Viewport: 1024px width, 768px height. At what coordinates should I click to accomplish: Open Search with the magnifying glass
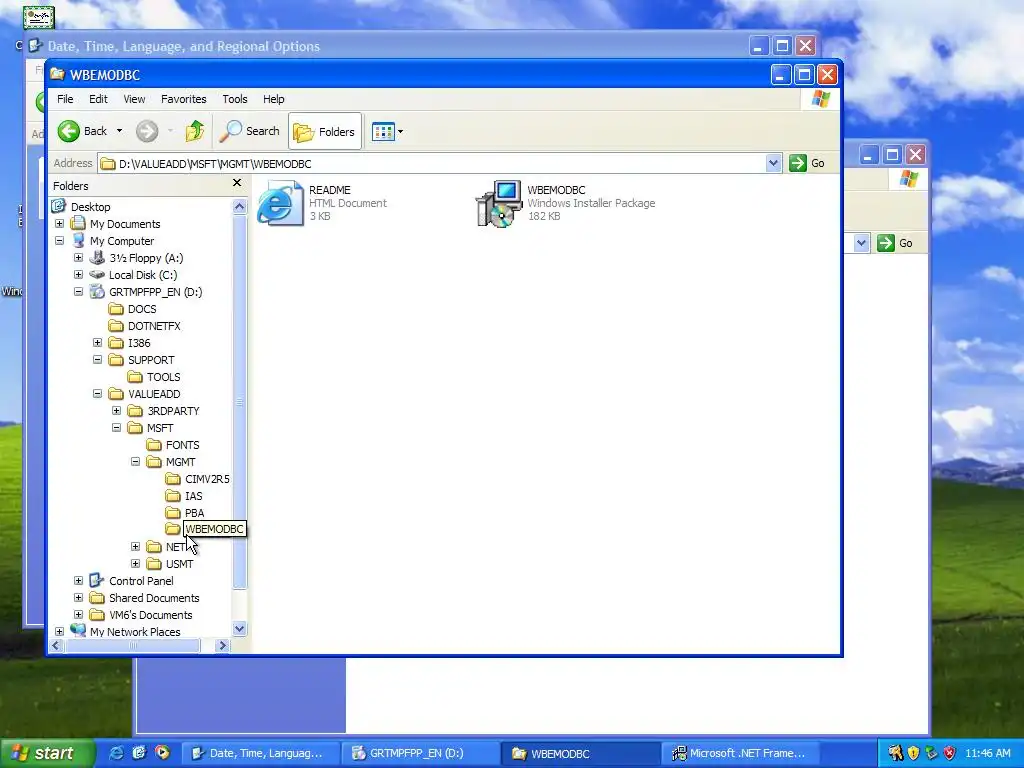(x=249, y=131)
